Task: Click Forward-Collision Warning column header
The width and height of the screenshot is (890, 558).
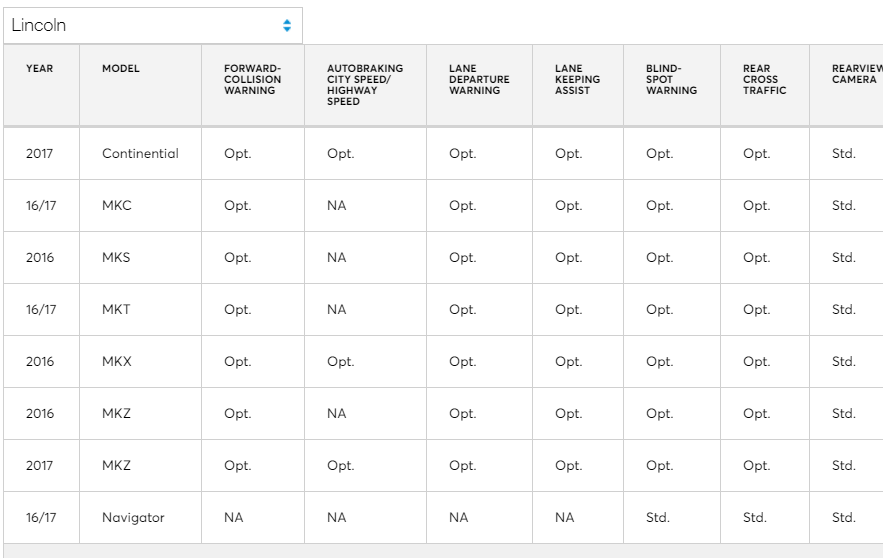Action: point(253,85)
